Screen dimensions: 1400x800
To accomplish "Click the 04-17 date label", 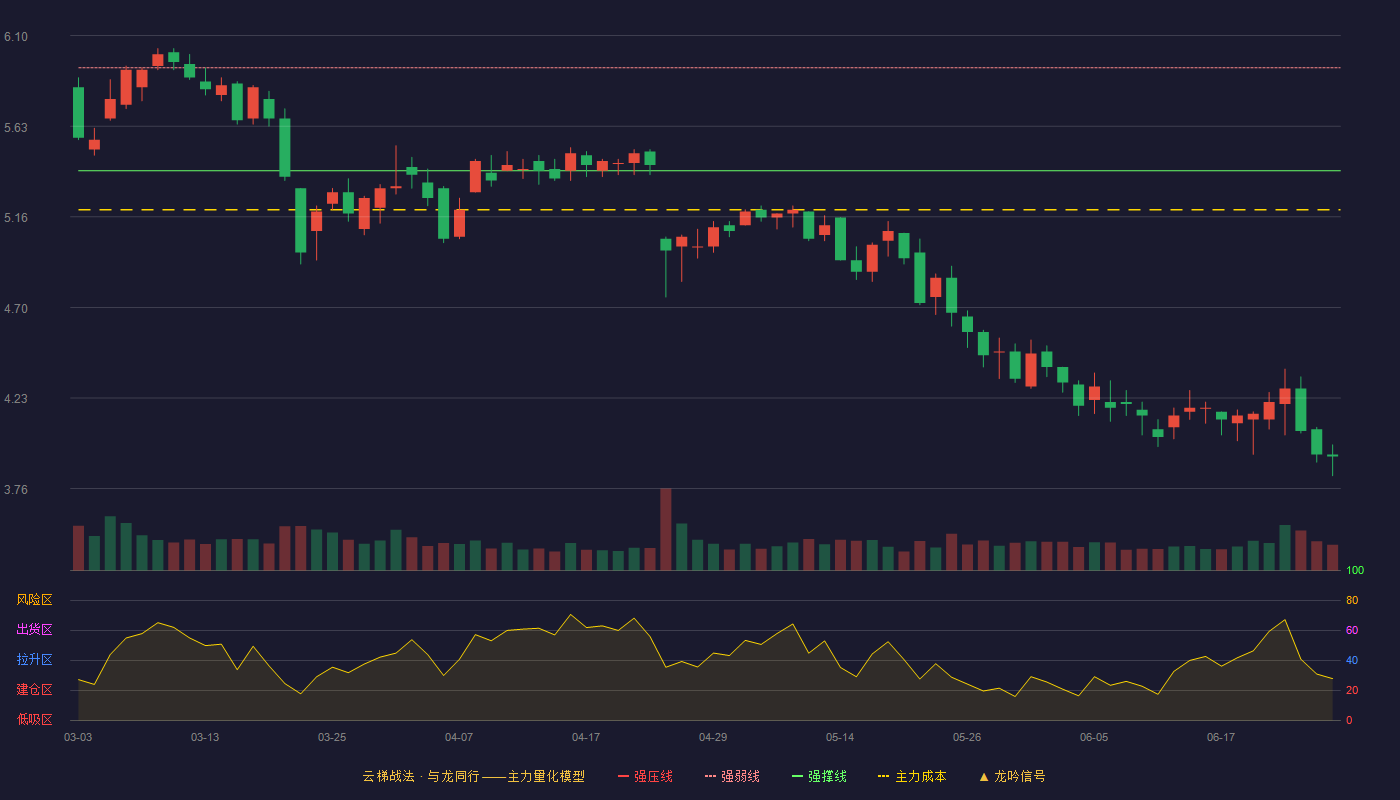I will click(x=586, y=737).
